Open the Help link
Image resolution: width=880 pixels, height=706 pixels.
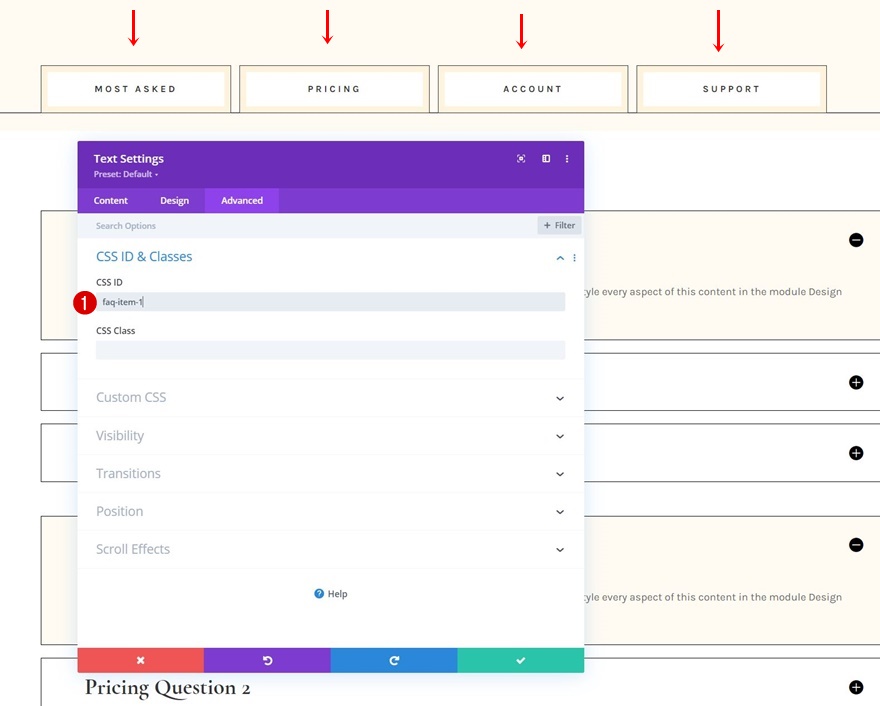(331, 594)
